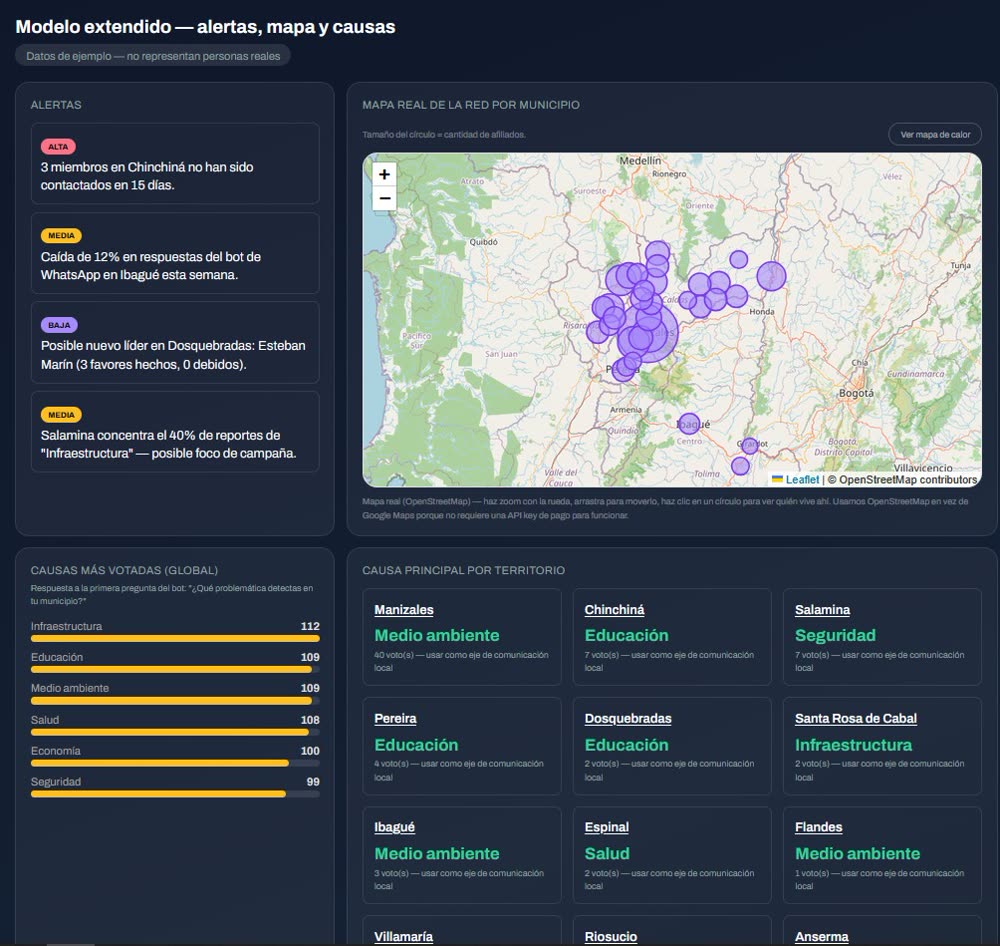The width and height of the screenshot is (1000, 946).
Task: Click the 'Medio ambiente' cause under Flandes
Action: coord(857,854)
